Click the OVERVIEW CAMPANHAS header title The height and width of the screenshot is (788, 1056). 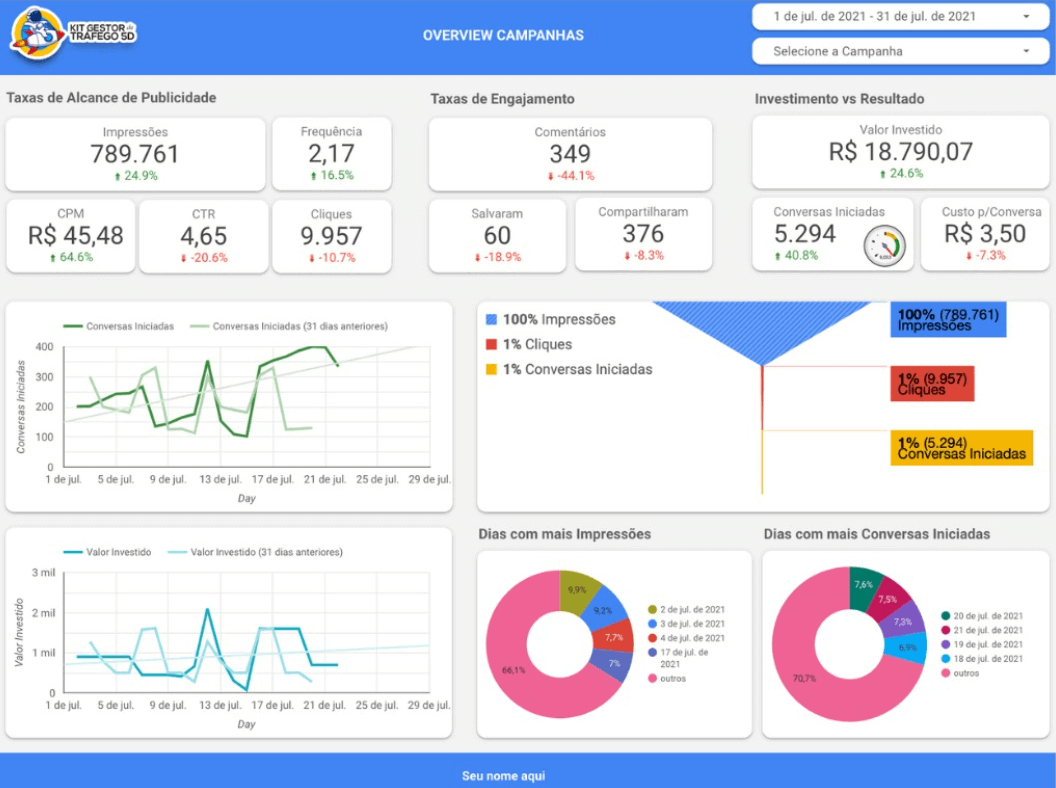point(503,35)
